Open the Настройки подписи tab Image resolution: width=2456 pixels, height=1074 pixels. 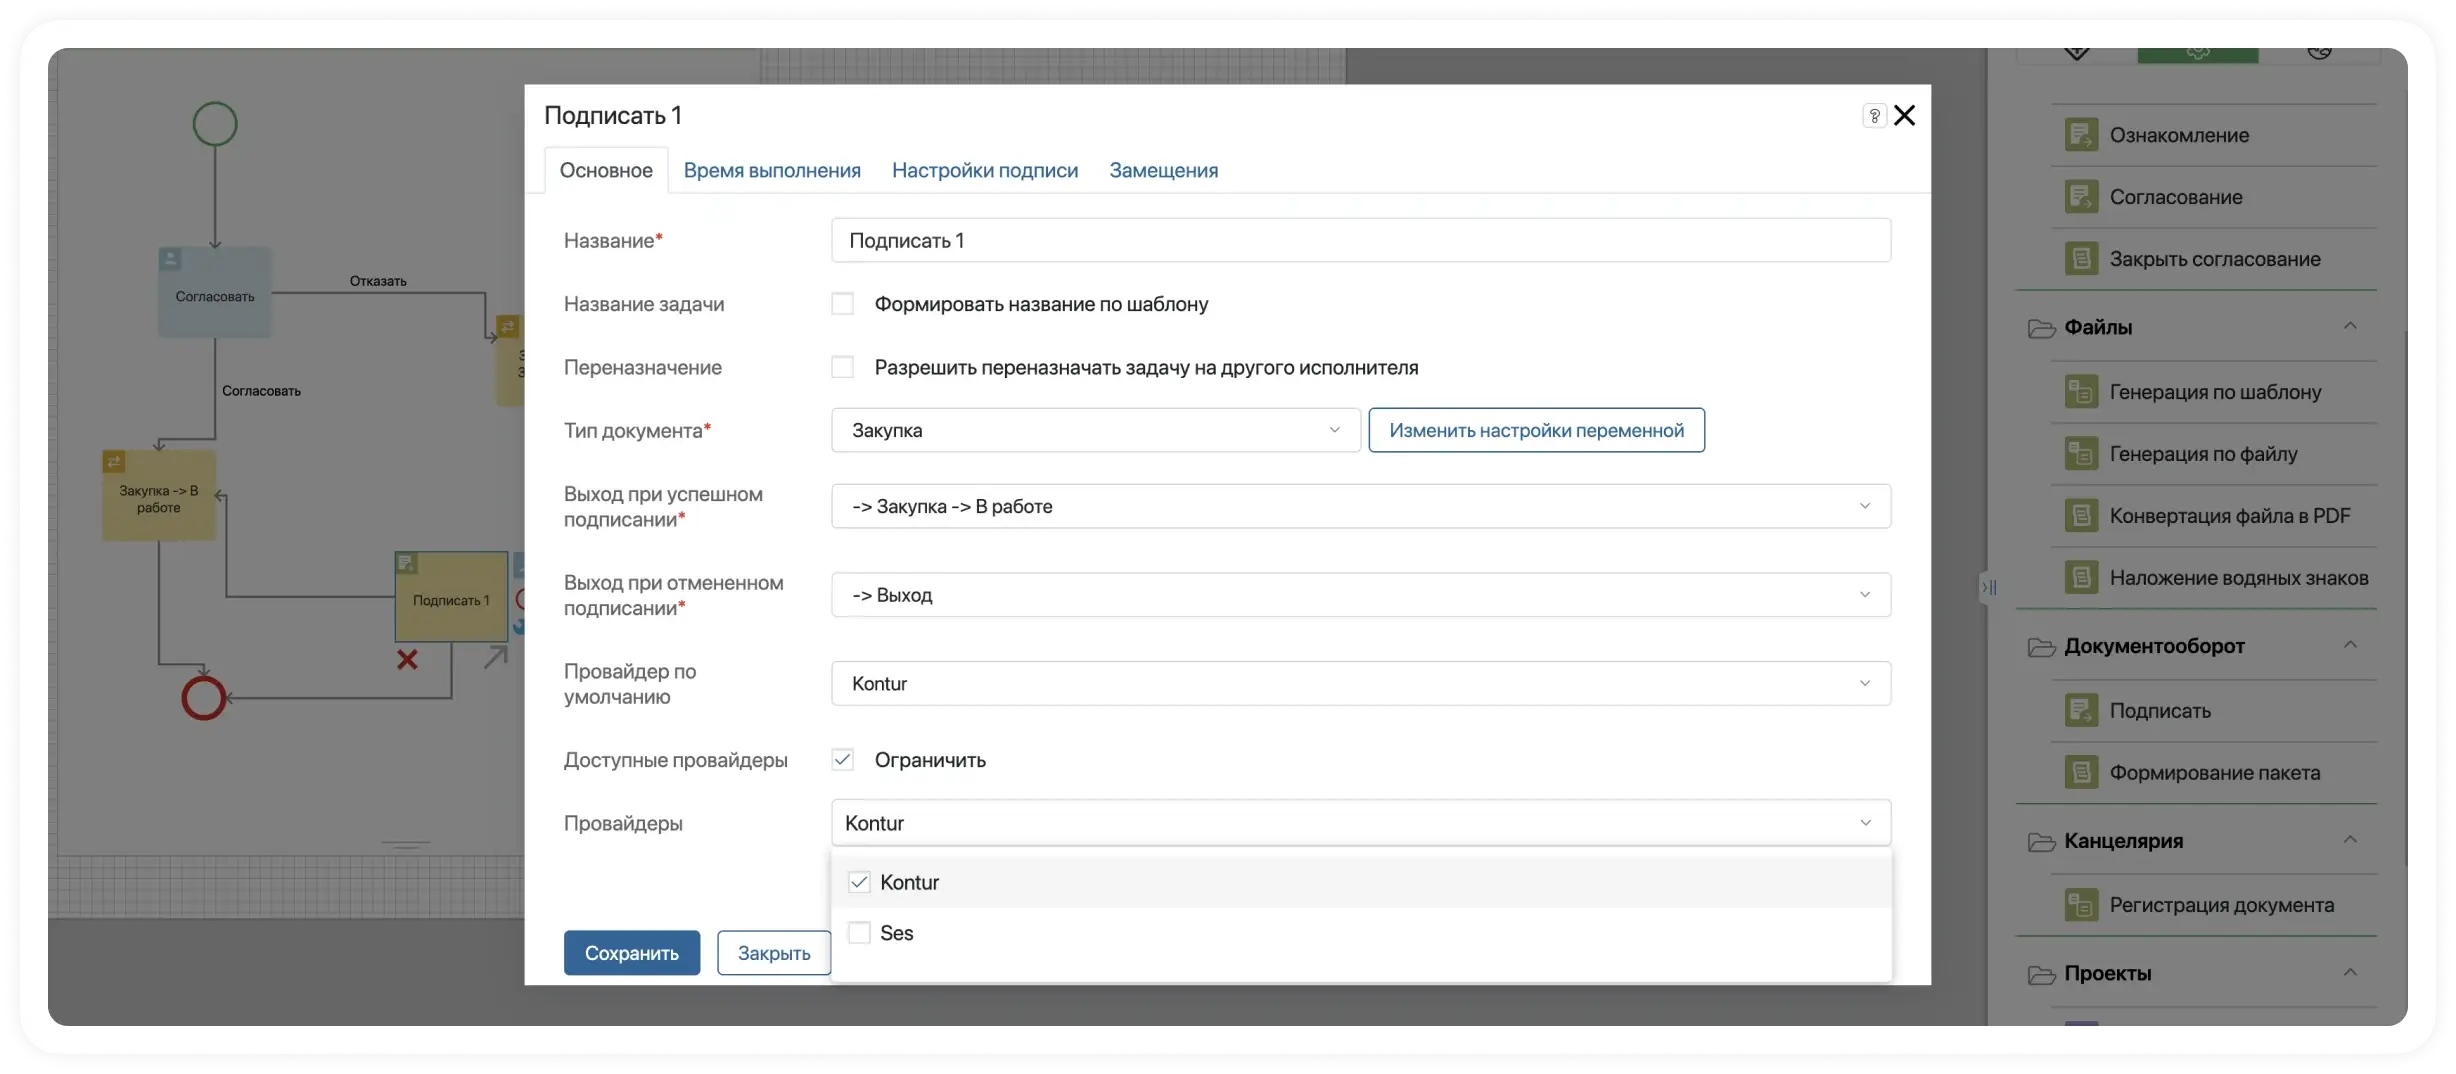click(x=984, y=170)
